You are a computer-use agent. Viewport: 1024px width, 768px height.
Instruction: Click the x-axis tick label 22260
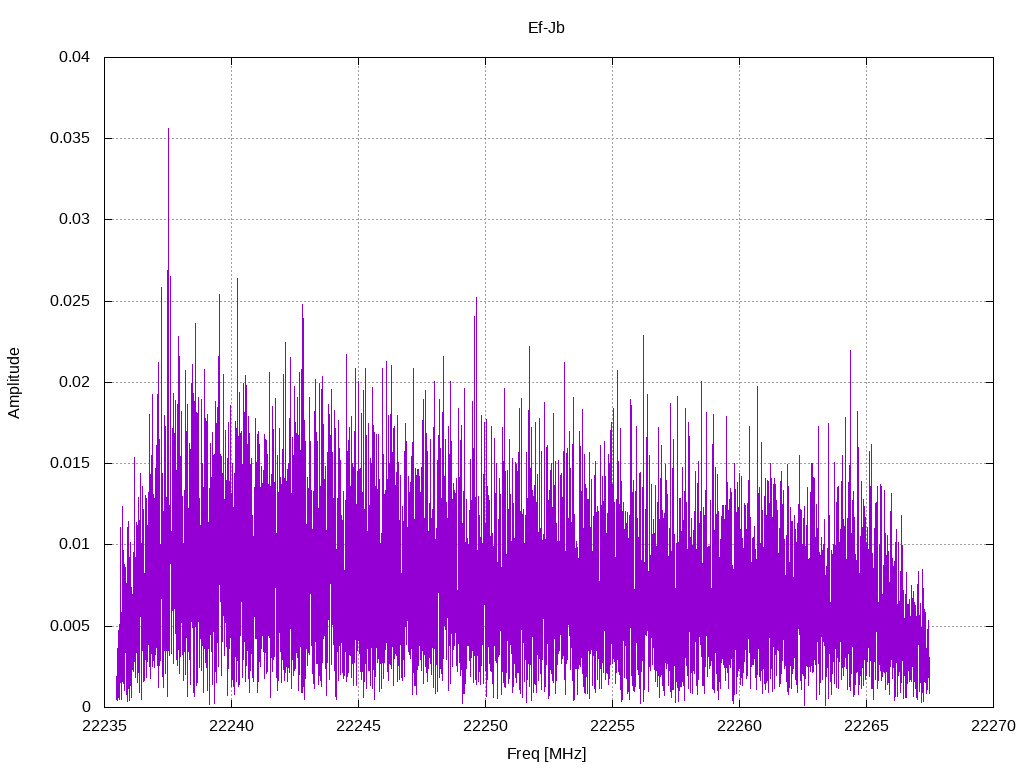739,726
